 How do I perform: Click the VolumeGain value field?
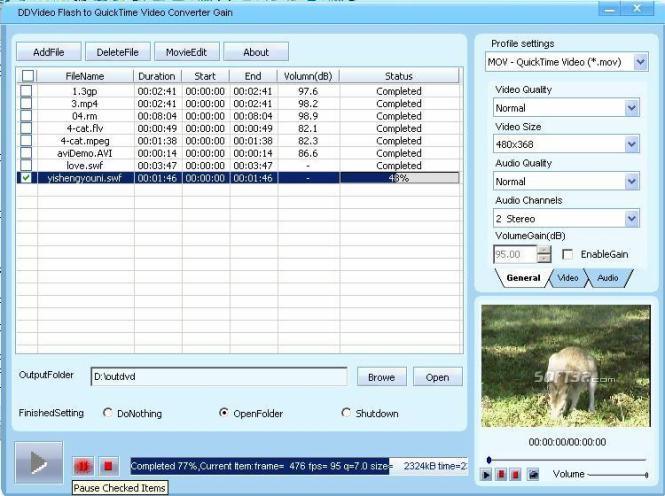point(516,254)
